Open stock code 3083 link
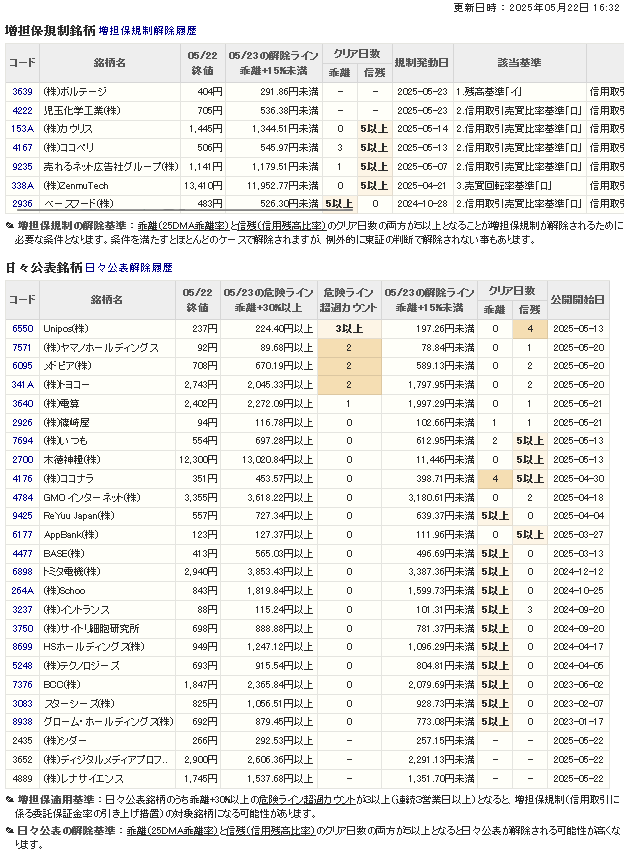The height and width of the screenshot is (860, 634). pyautogui.click(x=22, y=704)
